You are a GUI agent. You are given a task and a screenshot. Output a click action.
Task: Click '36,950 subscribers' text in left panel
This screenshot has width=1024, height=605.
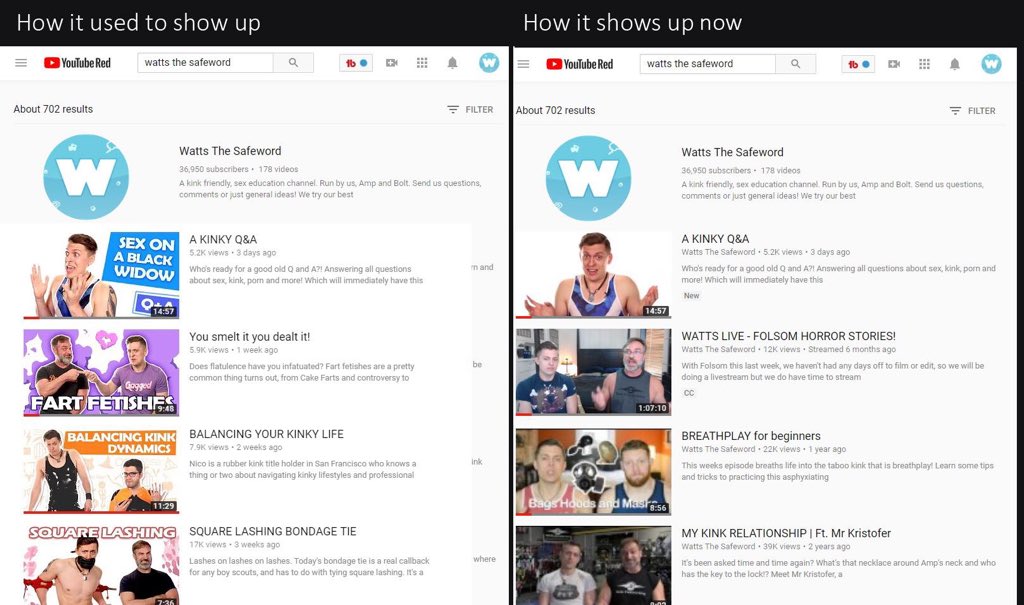[x=214, y=169]
